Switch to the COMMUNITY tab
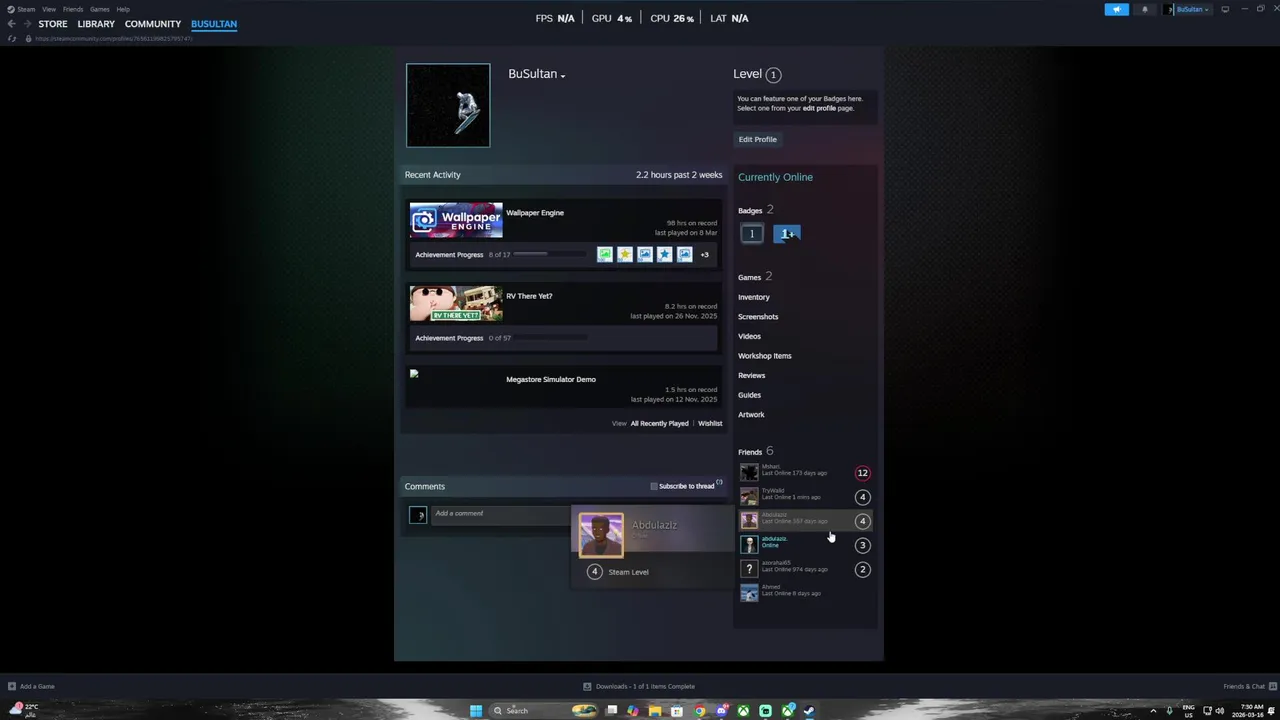Screen dimensions: 1280x720 153,24
